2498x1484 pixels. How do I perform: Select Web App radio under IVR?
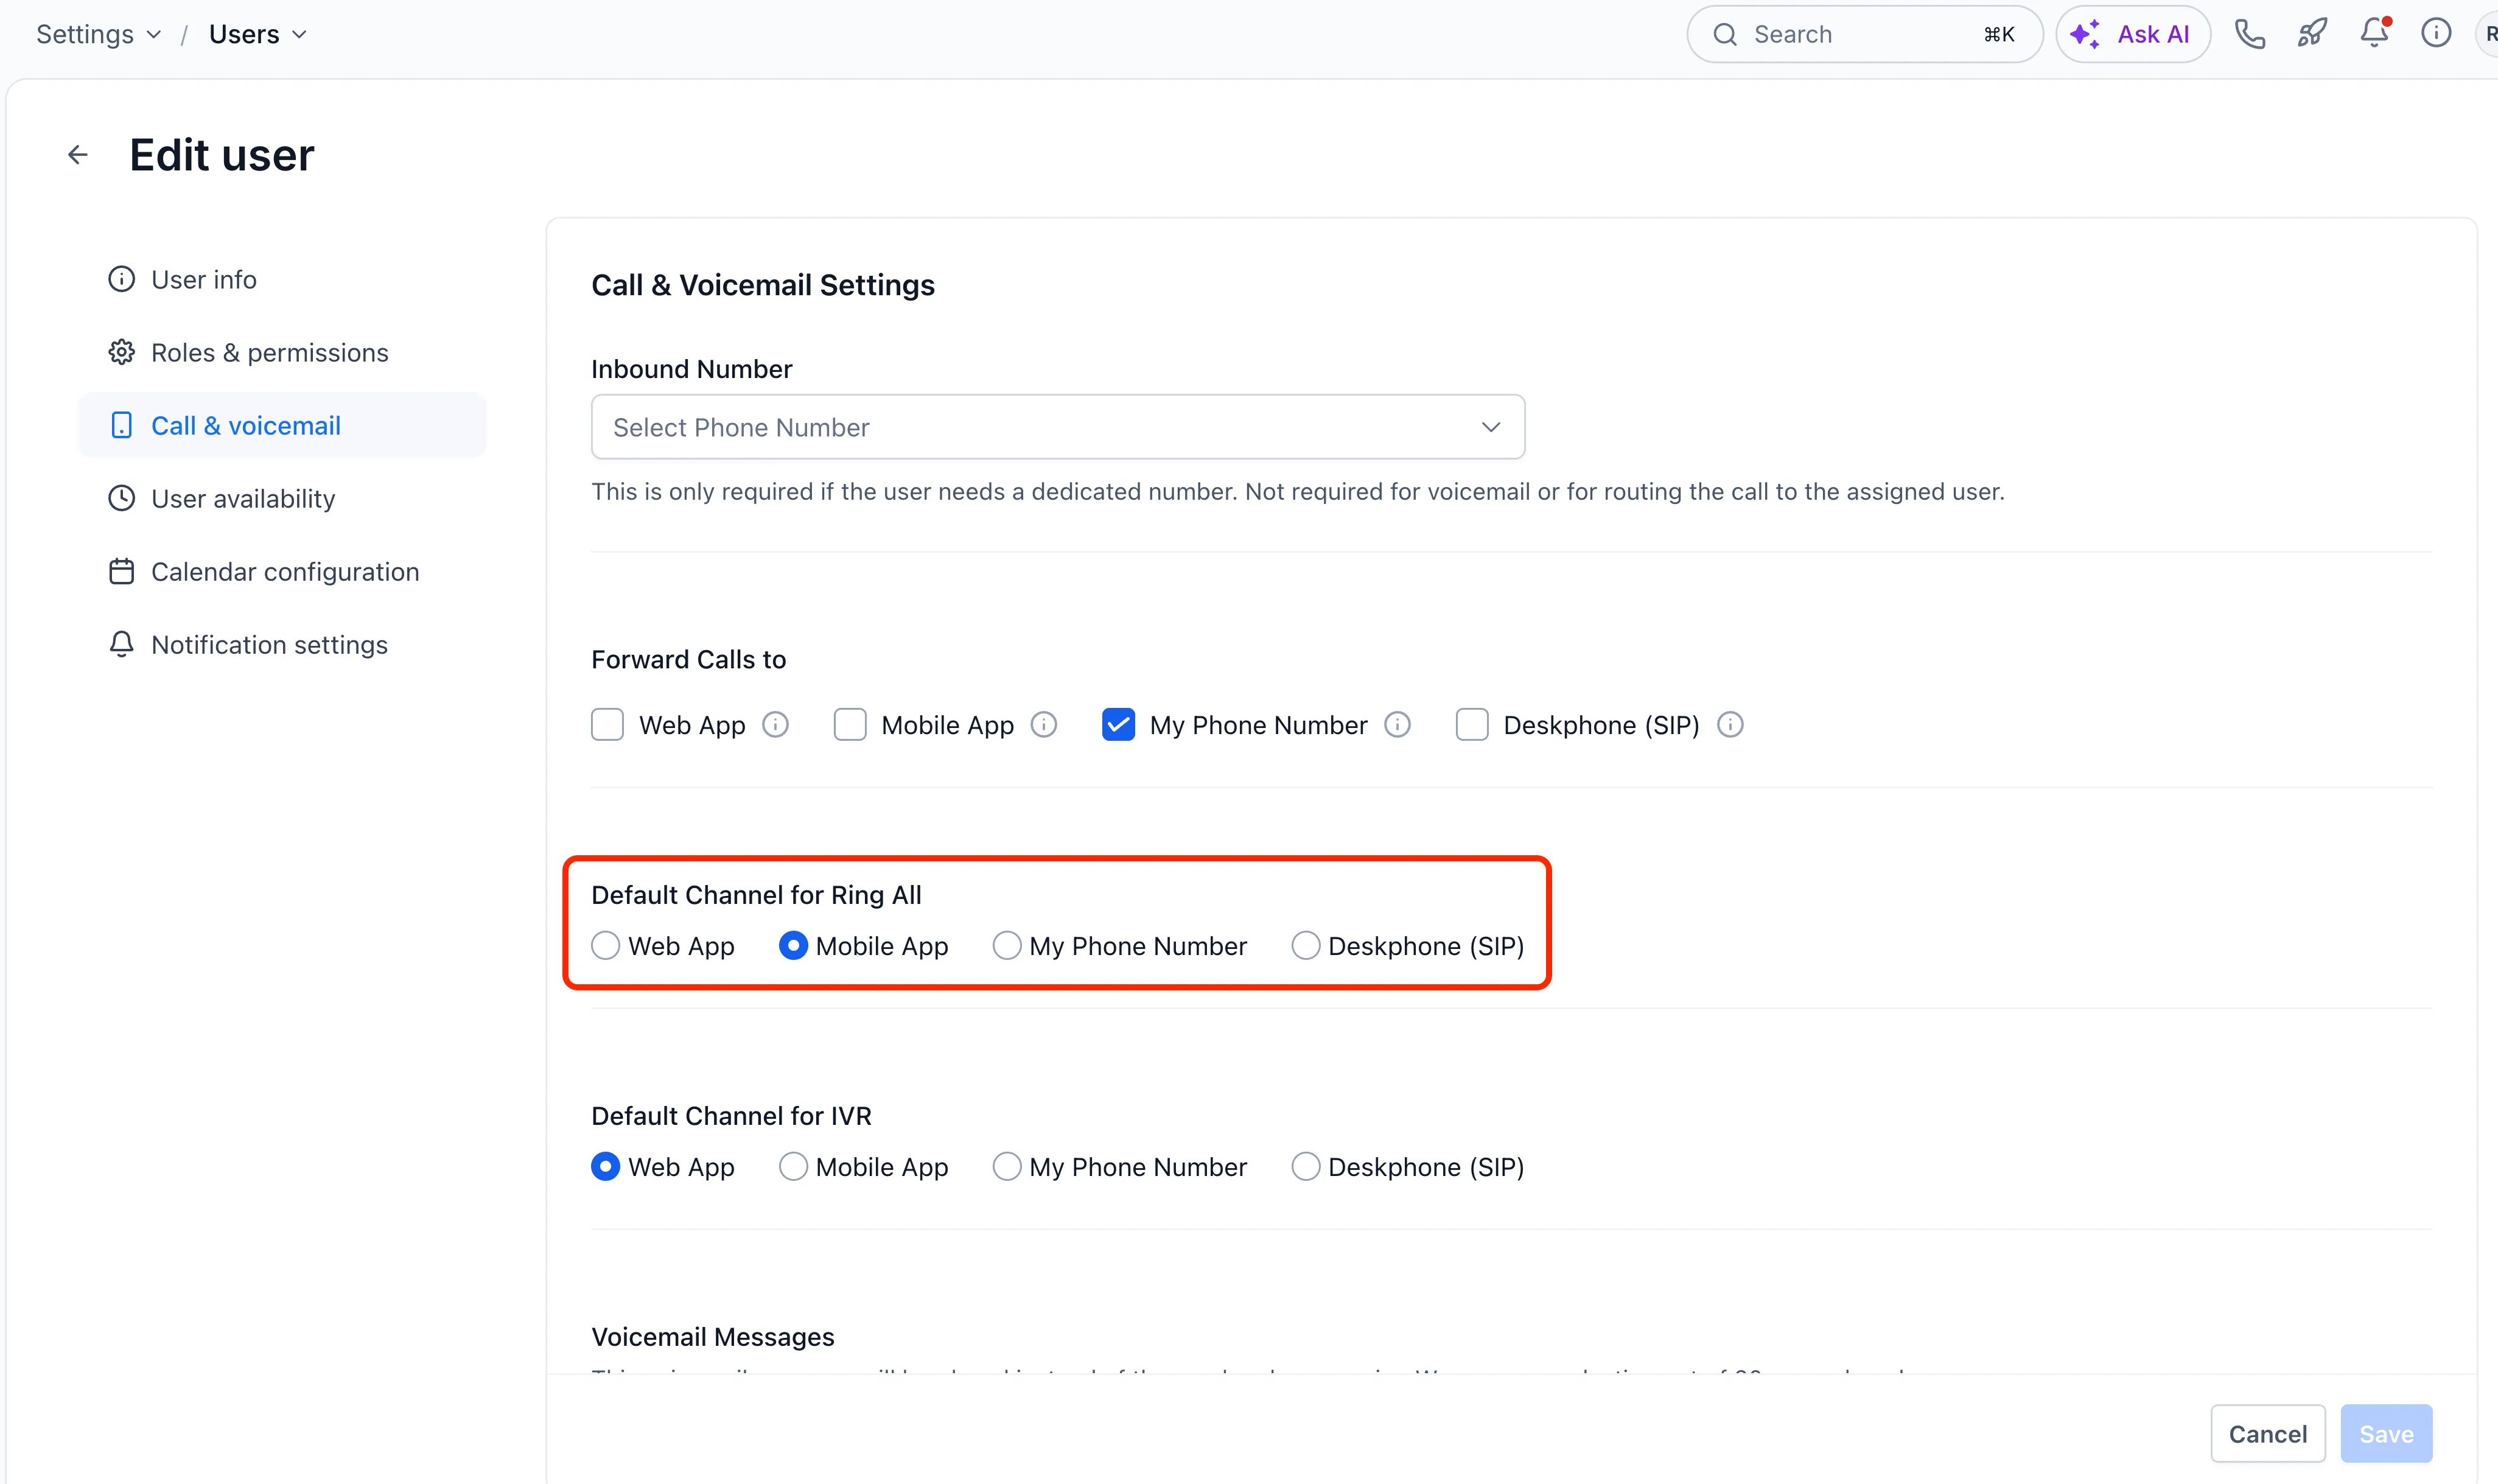605,1166
